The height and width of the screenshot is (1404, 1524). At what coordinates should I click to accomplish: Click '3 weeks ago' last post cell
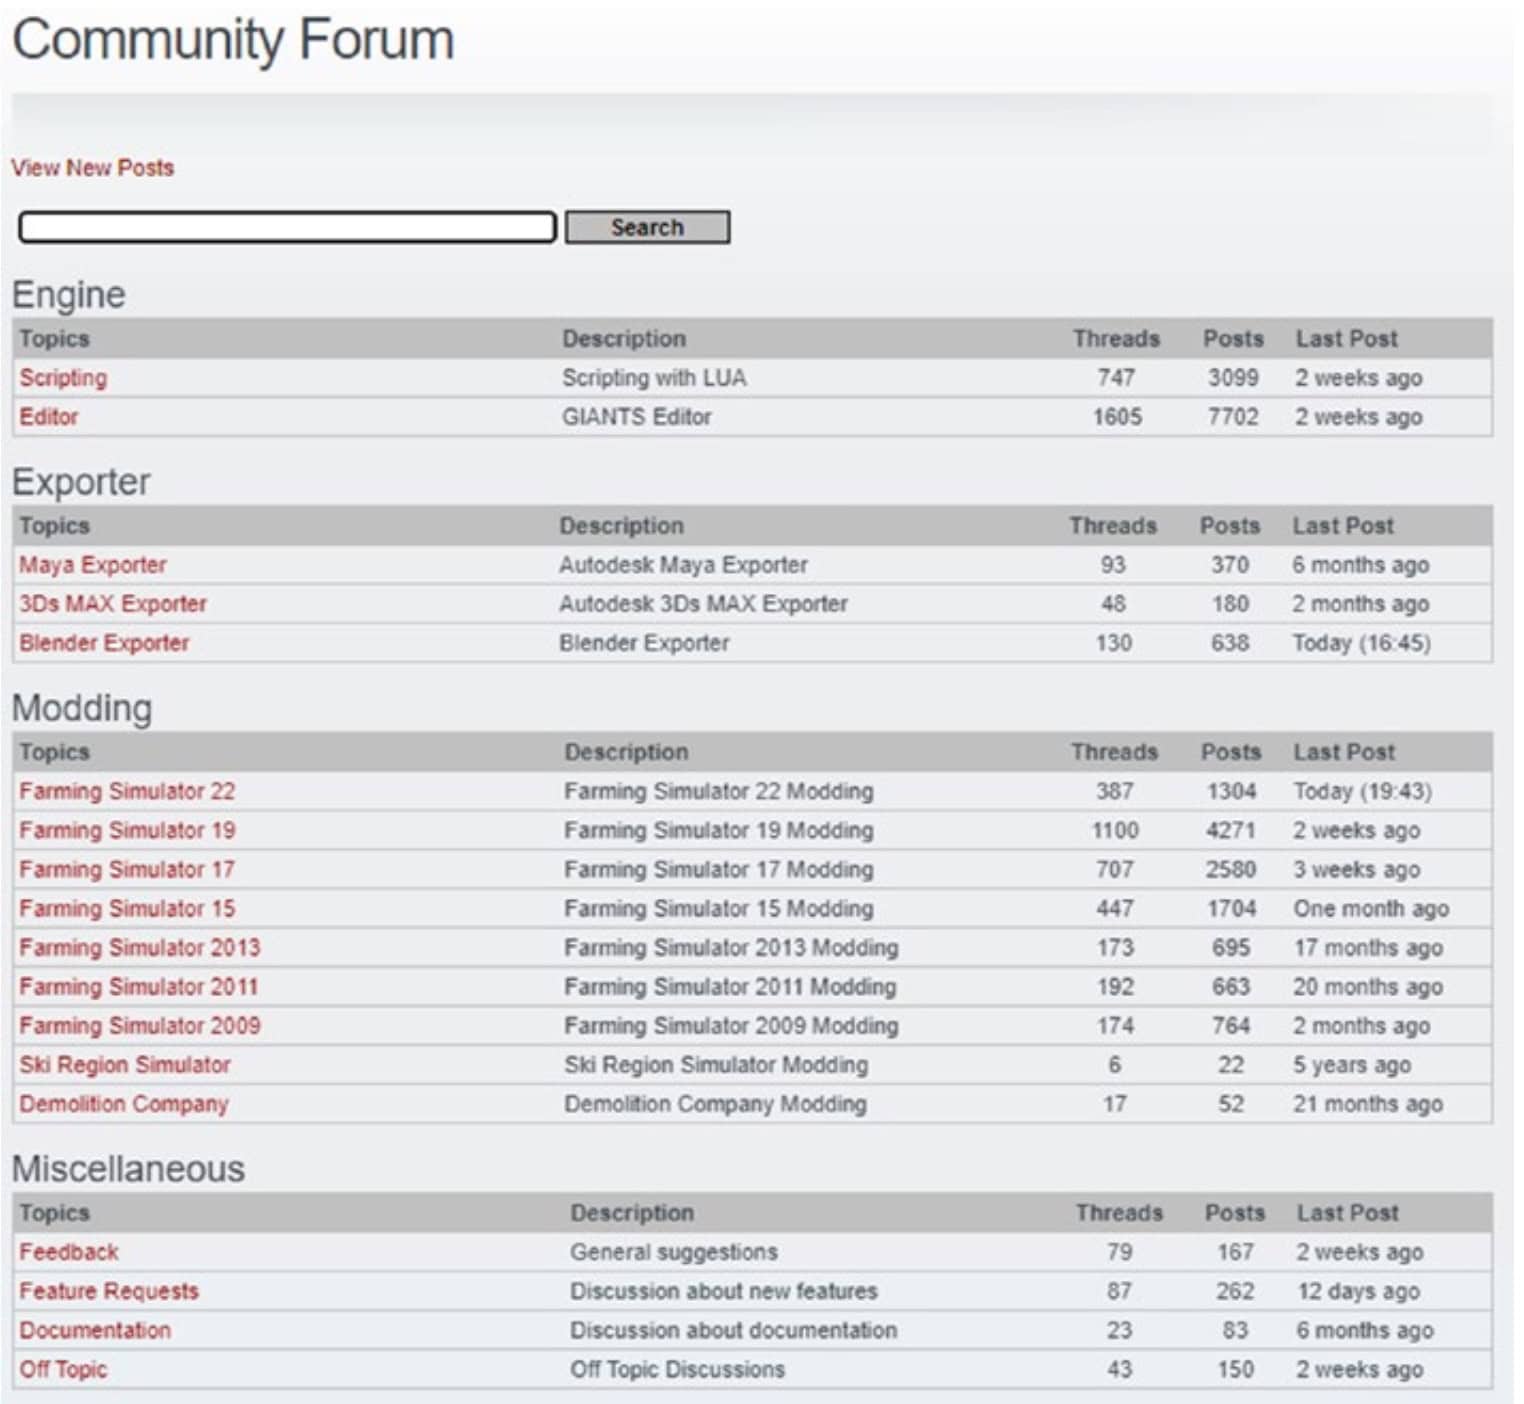point(1356,869)
